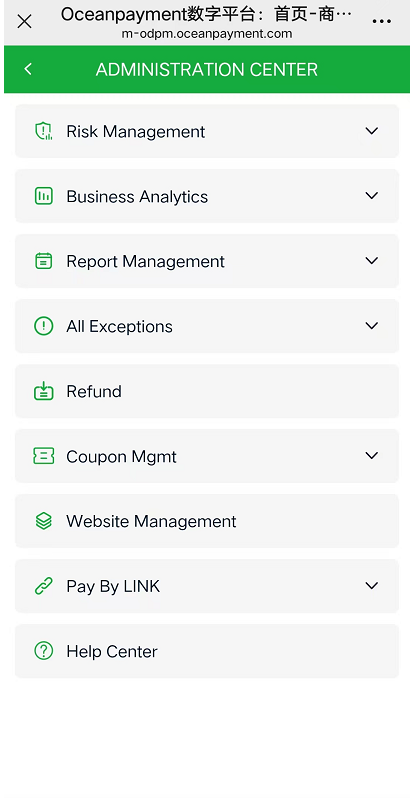
Task: Go back using the header arrow
Action: pyautogui.click(x=28, y=69)
